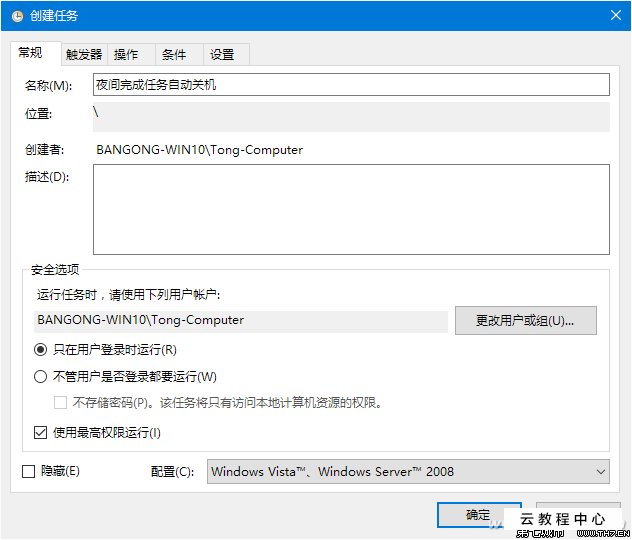Toggle the 不存储密码 checkbox
The height and width of the screenshot is (540, 632).
[60, 403]
